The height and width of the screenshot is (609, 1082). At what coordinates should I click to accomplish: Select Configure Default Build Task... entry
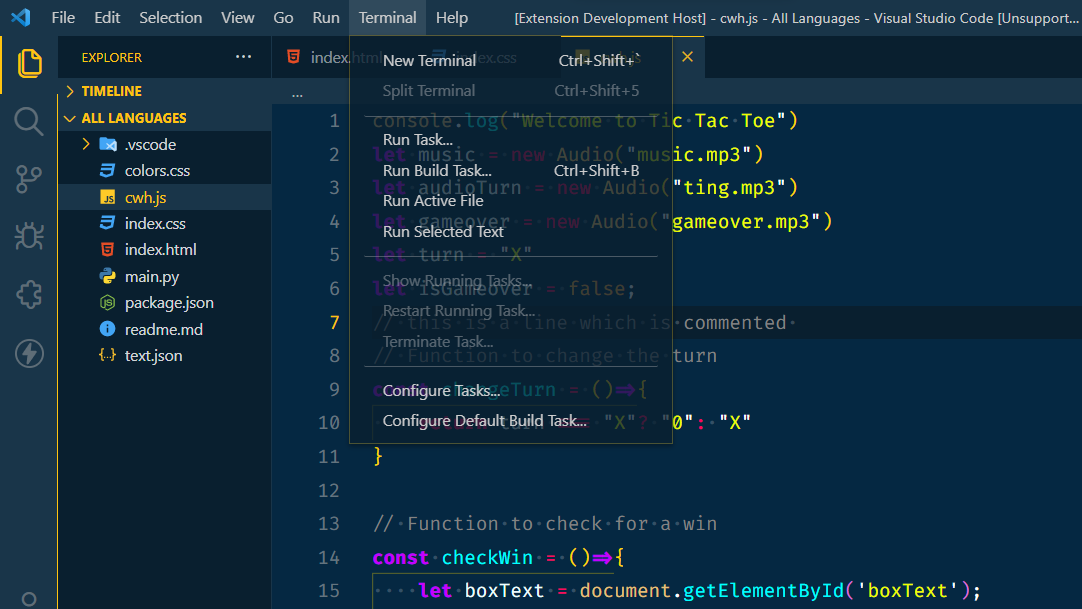click(x=511, y=421)
